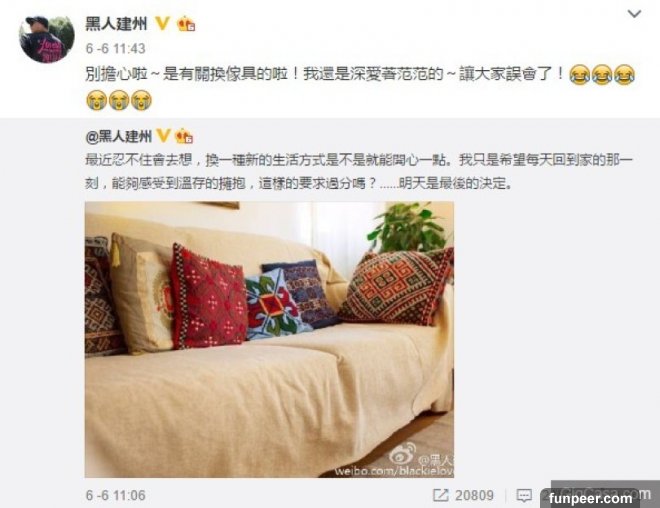Click the V verified badge in the reposted header

[164, 136]
